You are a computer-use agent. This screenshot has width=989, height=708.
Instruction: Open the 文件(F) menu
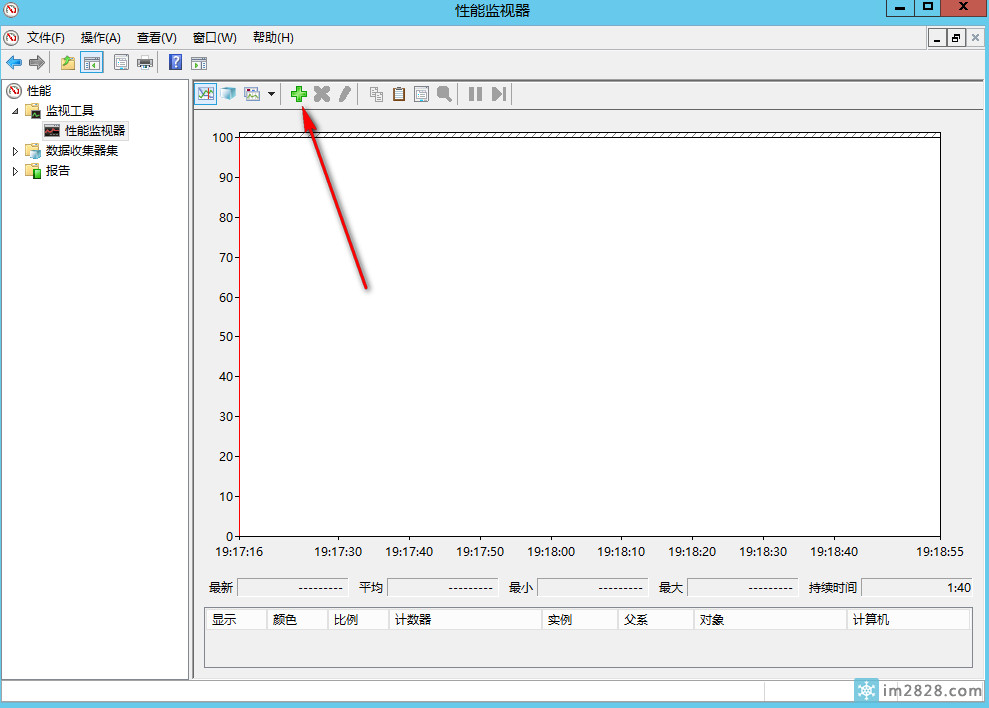[x=46, y=38]
